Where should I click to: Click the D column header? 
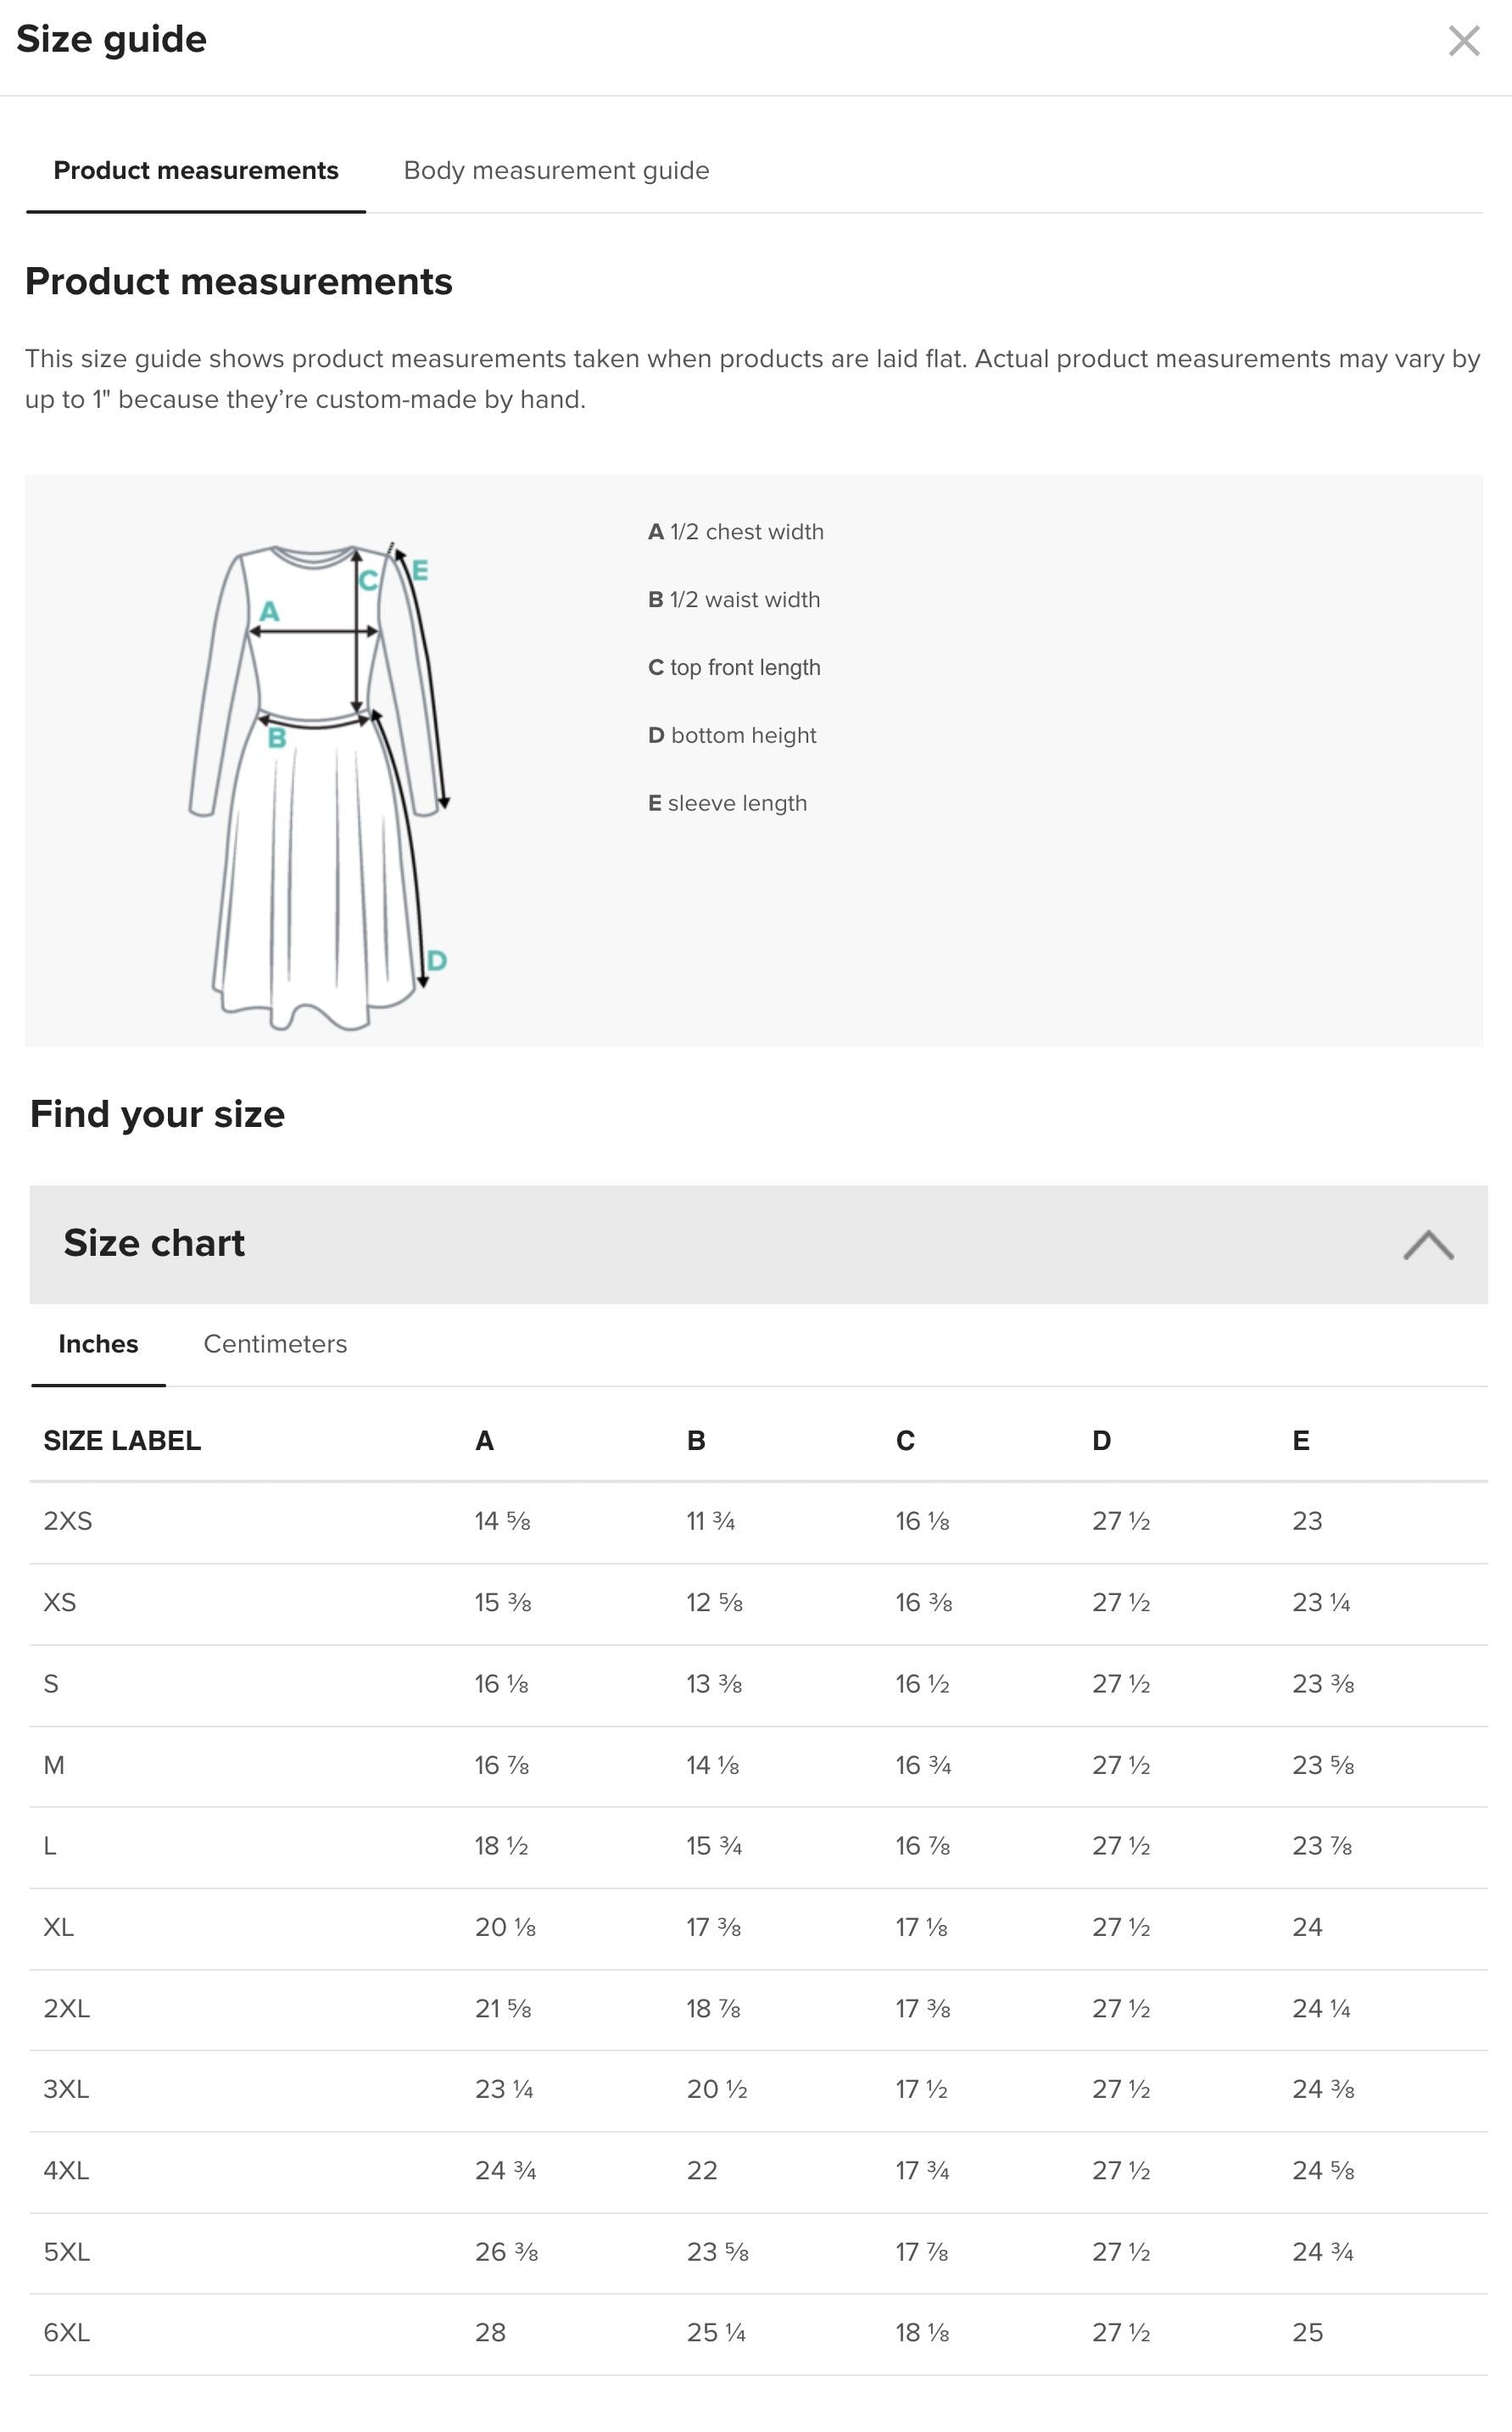[x=1101, y=1441]
